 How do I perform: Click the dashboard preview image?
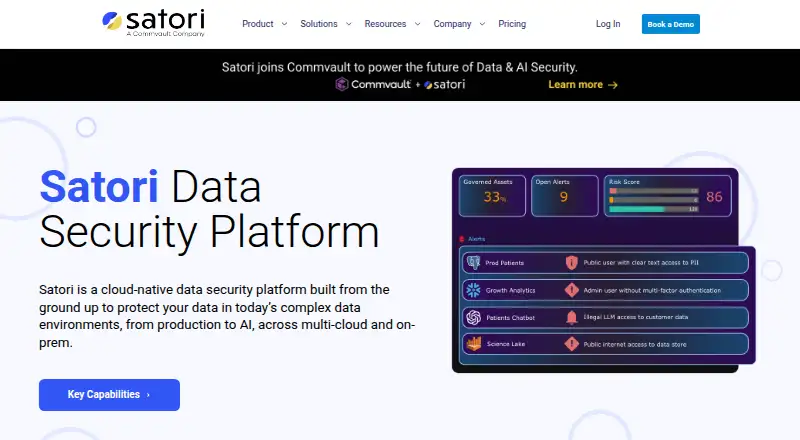[604, 270]
